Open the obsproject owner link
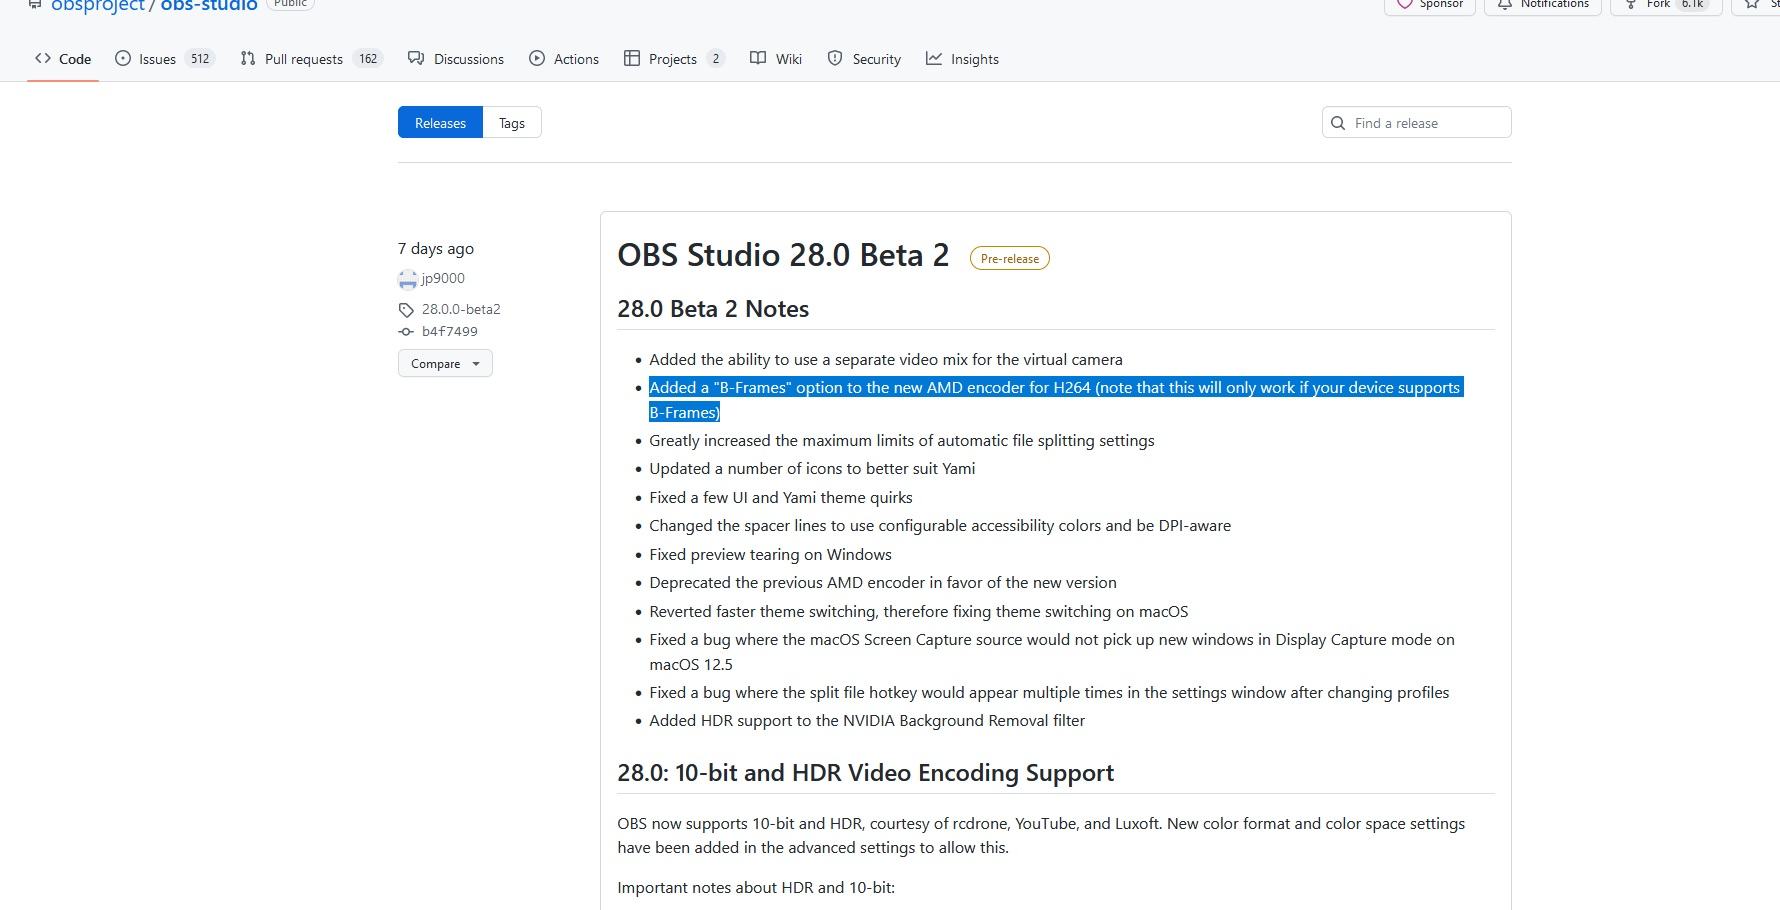The image size is (1780, 910). pyautogui.click(x=98, y=5)
